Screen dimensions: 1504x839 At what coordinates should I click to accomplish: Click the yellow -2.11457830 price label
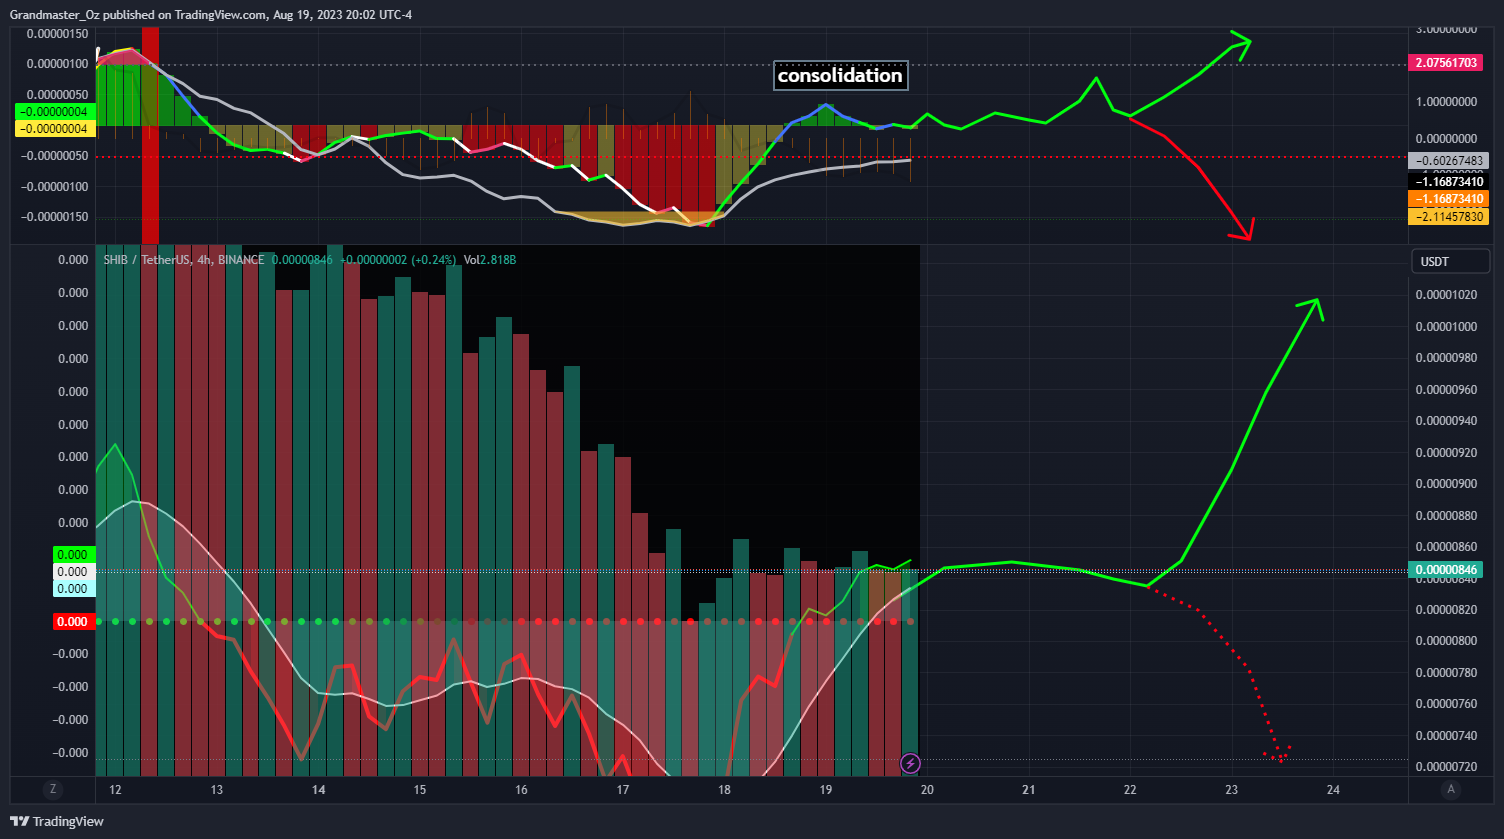(1449, 216)
